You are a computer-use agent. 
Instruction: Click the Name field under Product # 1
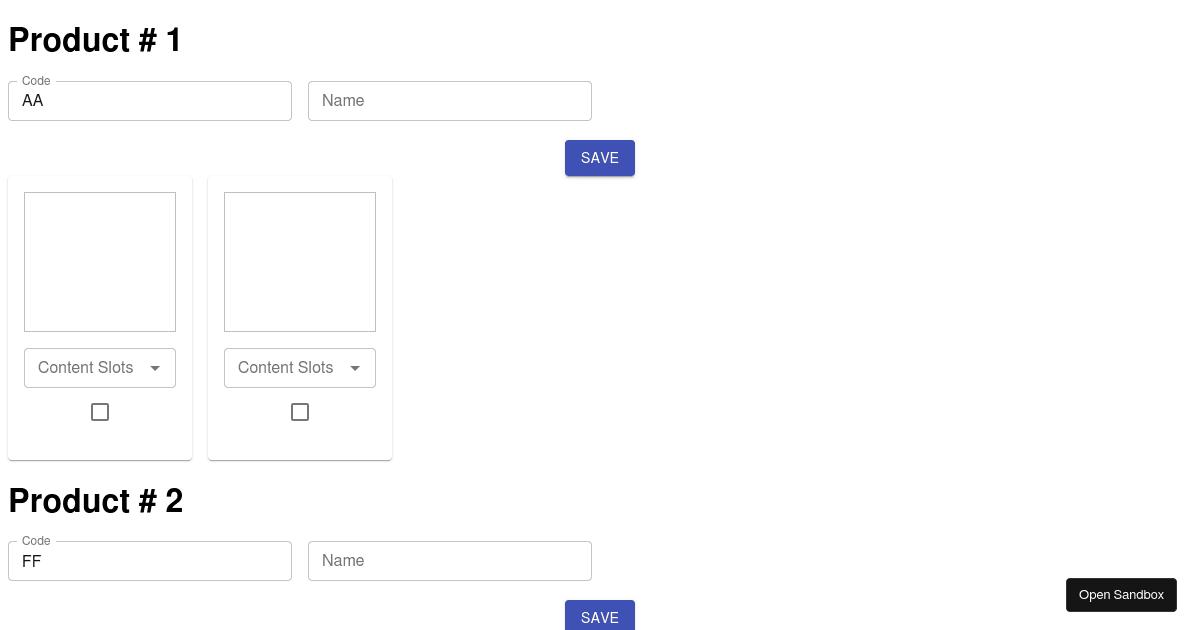click(450, 100)
